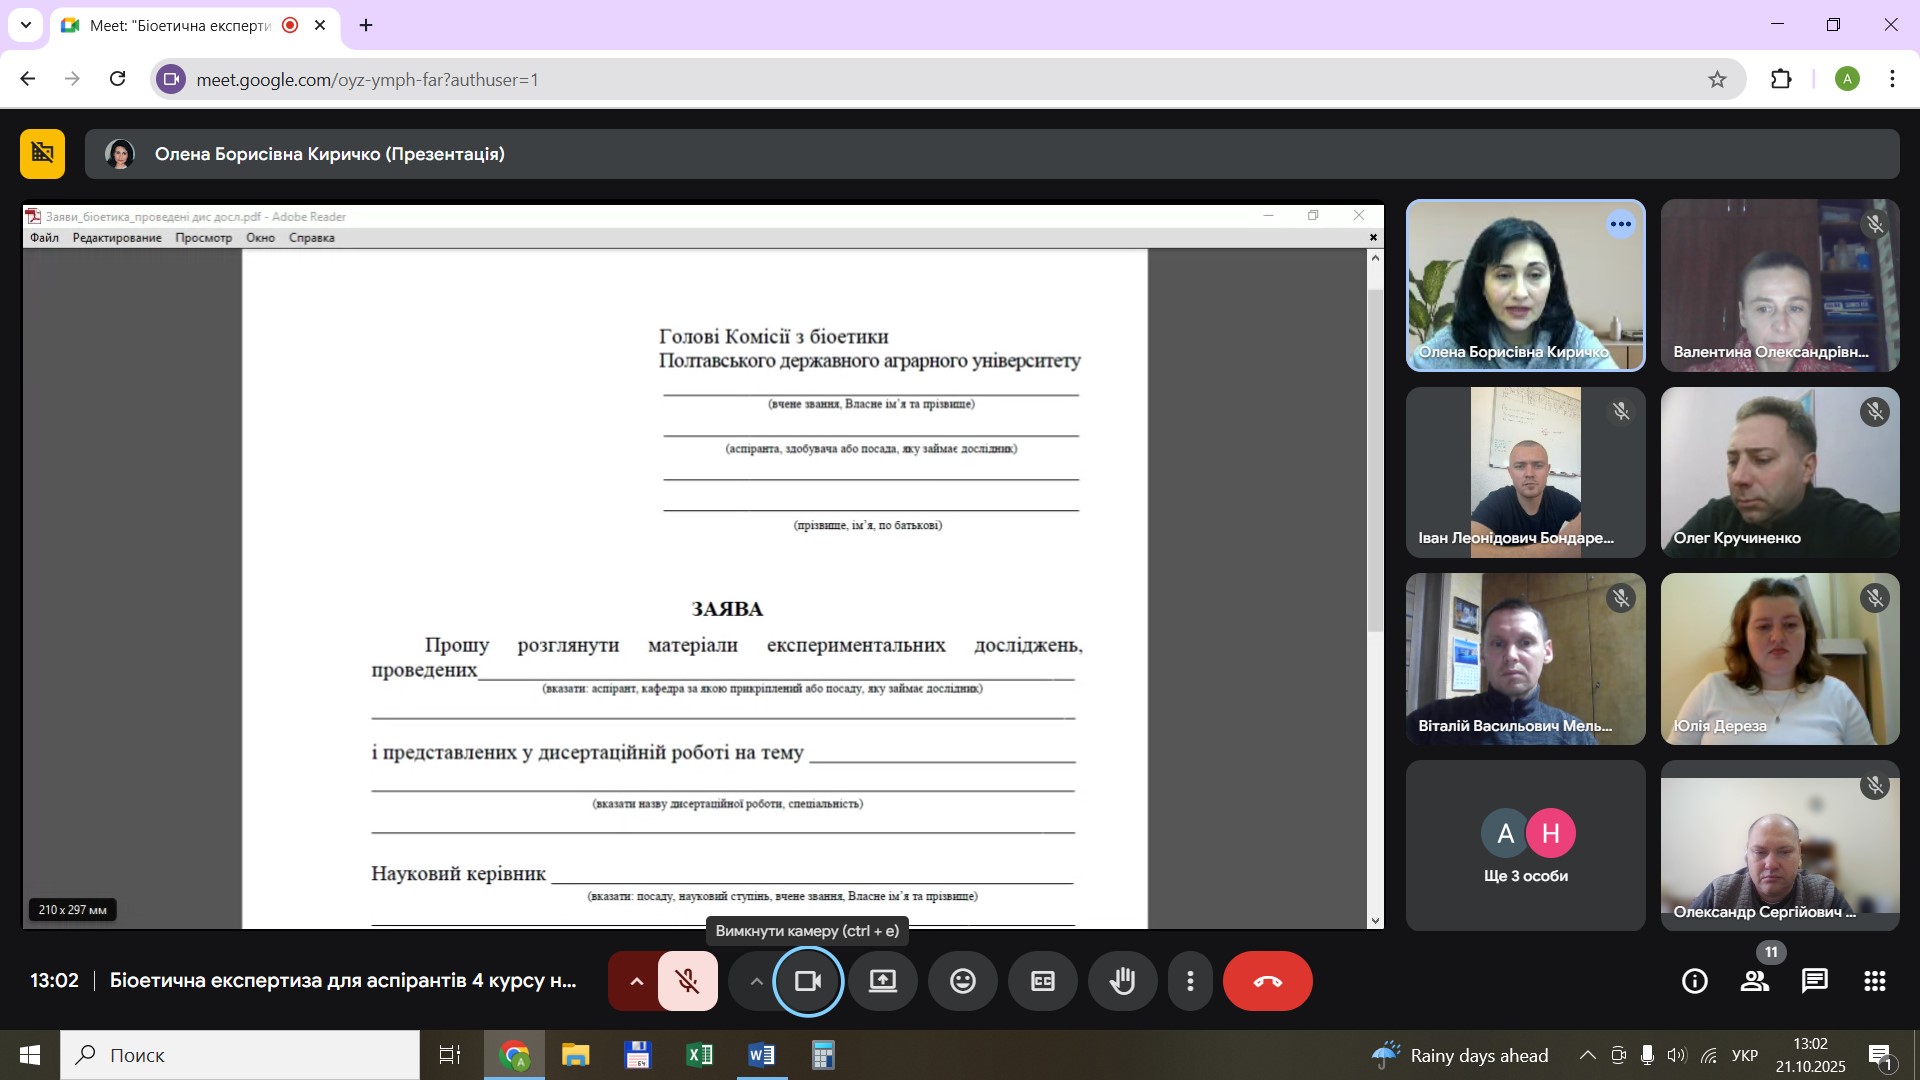Open the activities grid icon
The image size is (1920, 1080).
click(x=1875, y=981)
